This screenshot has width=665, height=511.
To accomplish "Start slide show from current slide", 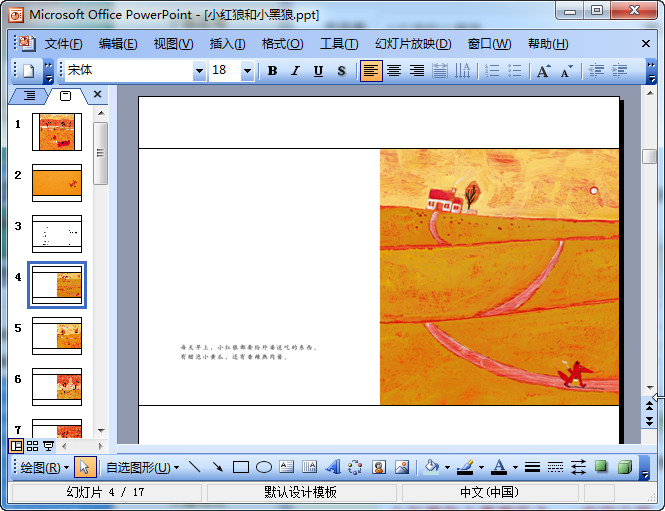I will pyautogui.click(x=48, y=446).
